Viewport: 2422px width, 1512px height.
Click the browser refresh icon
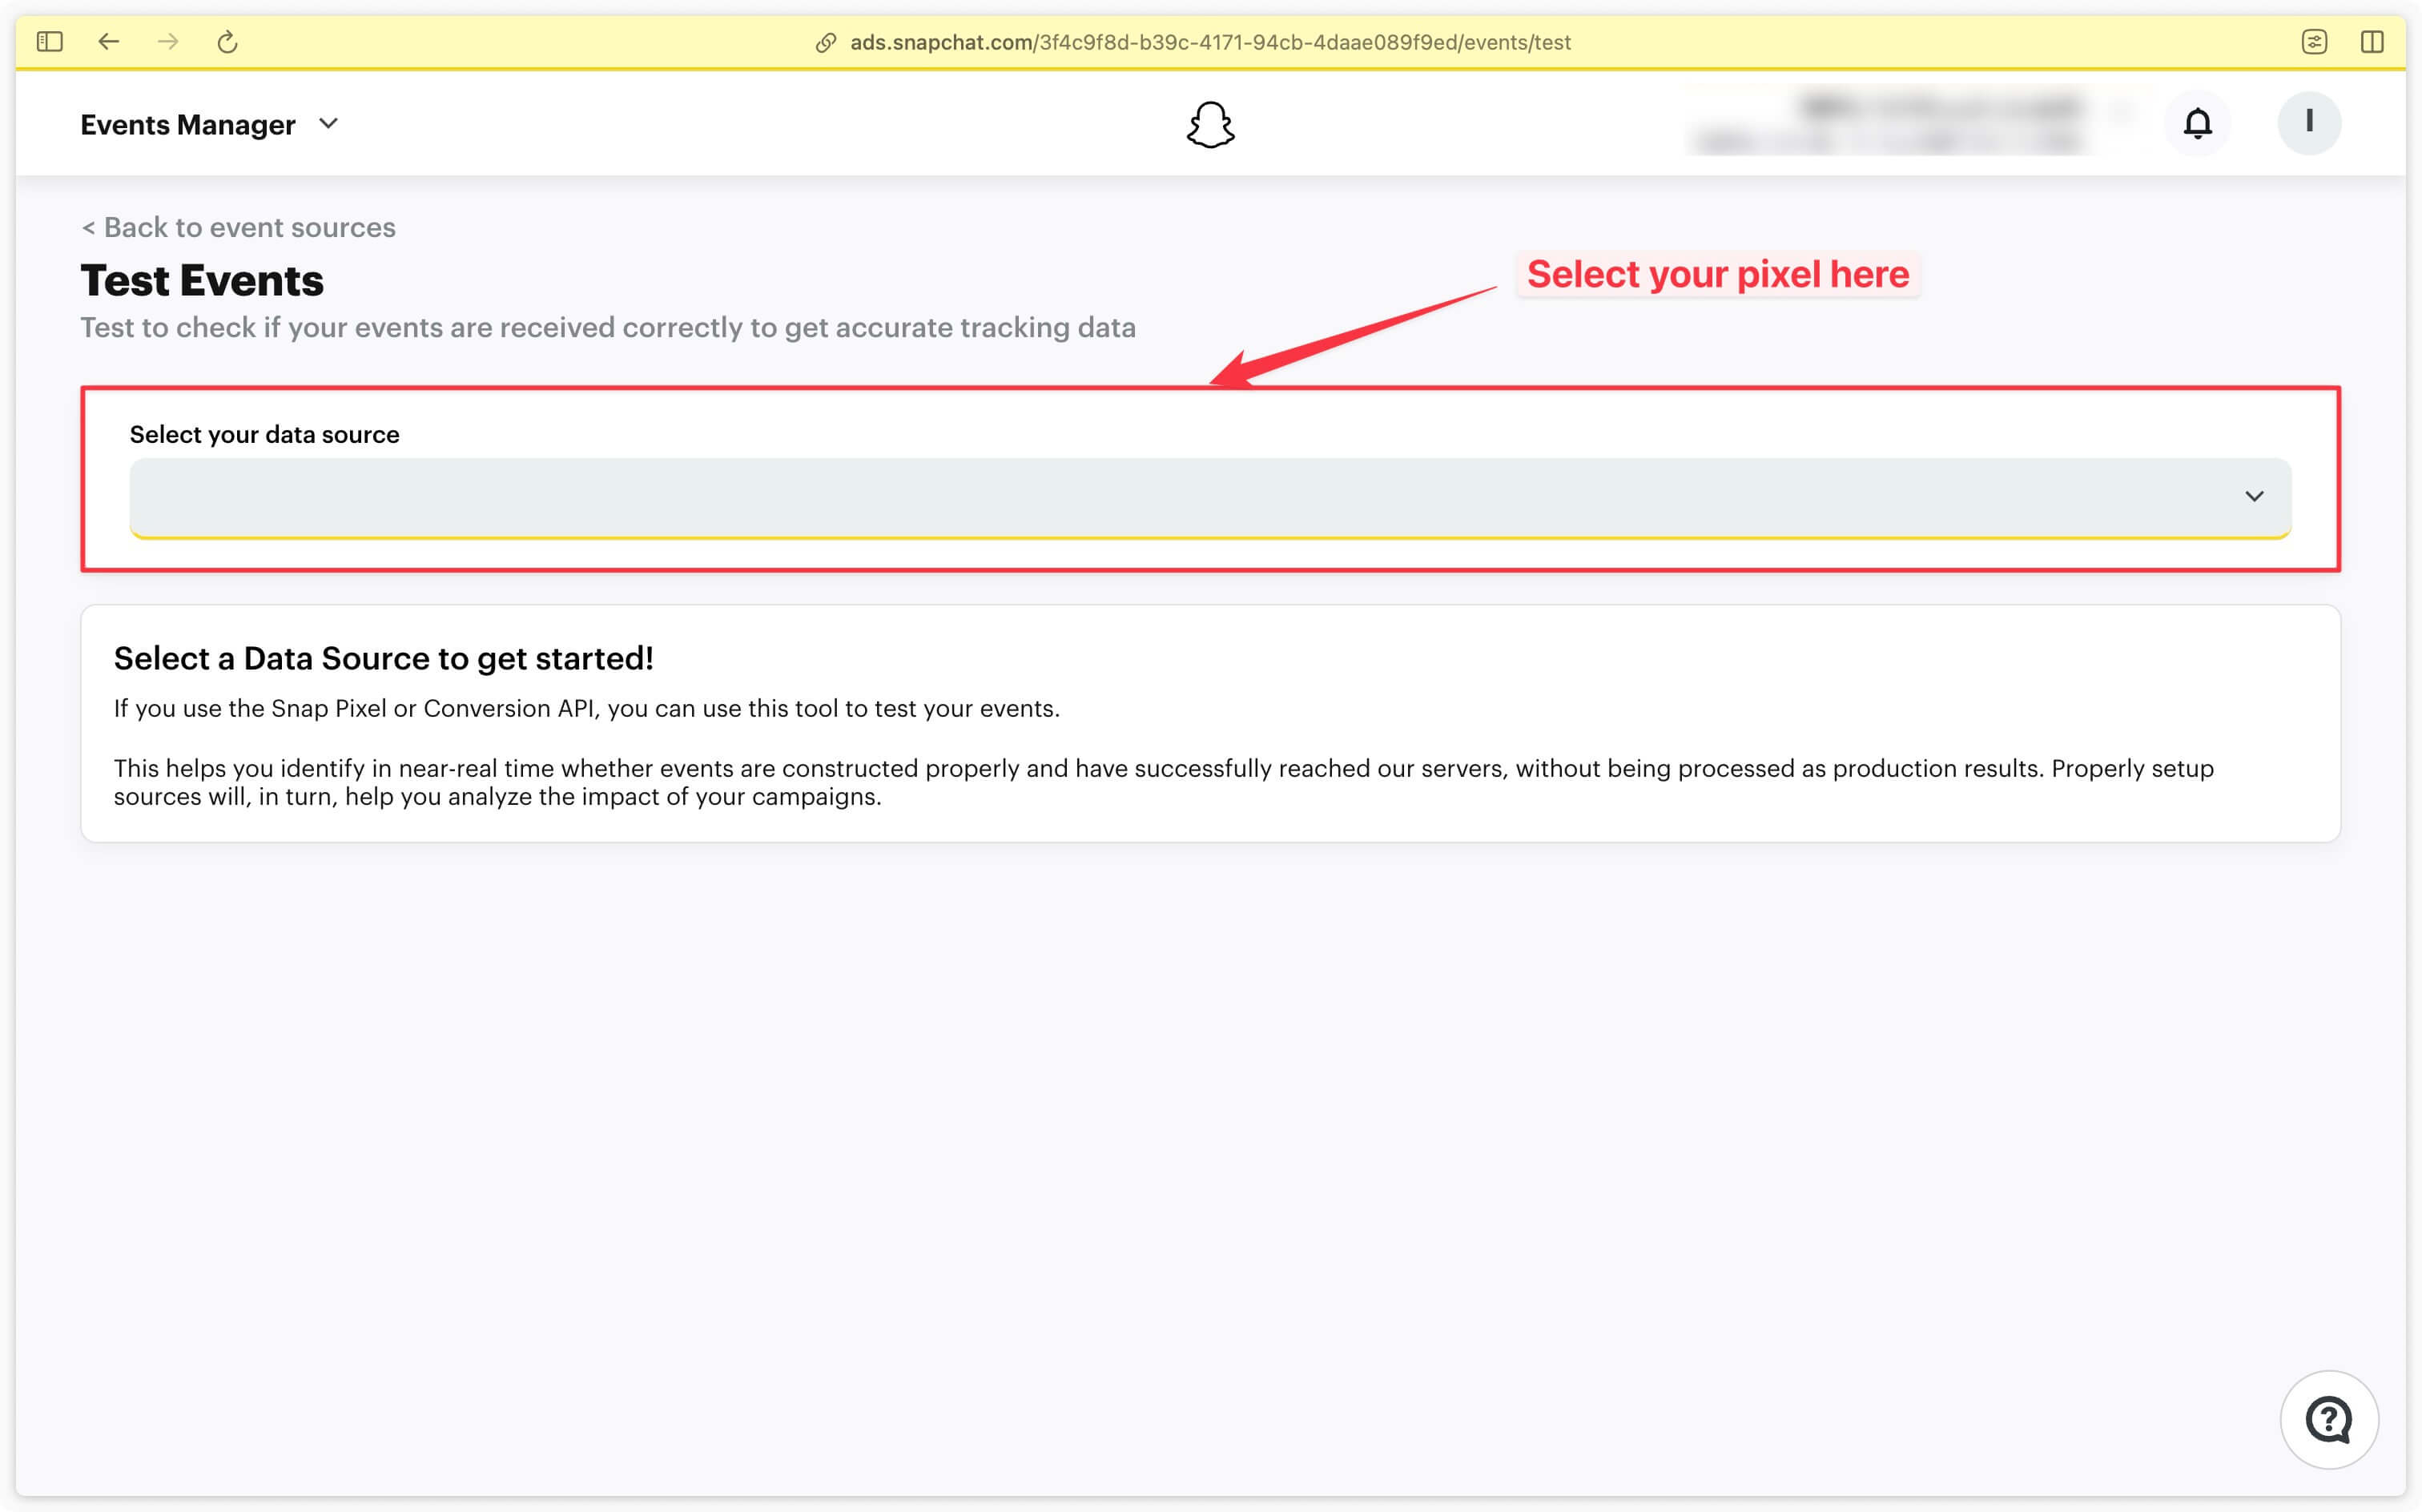(x=228, y=40)
